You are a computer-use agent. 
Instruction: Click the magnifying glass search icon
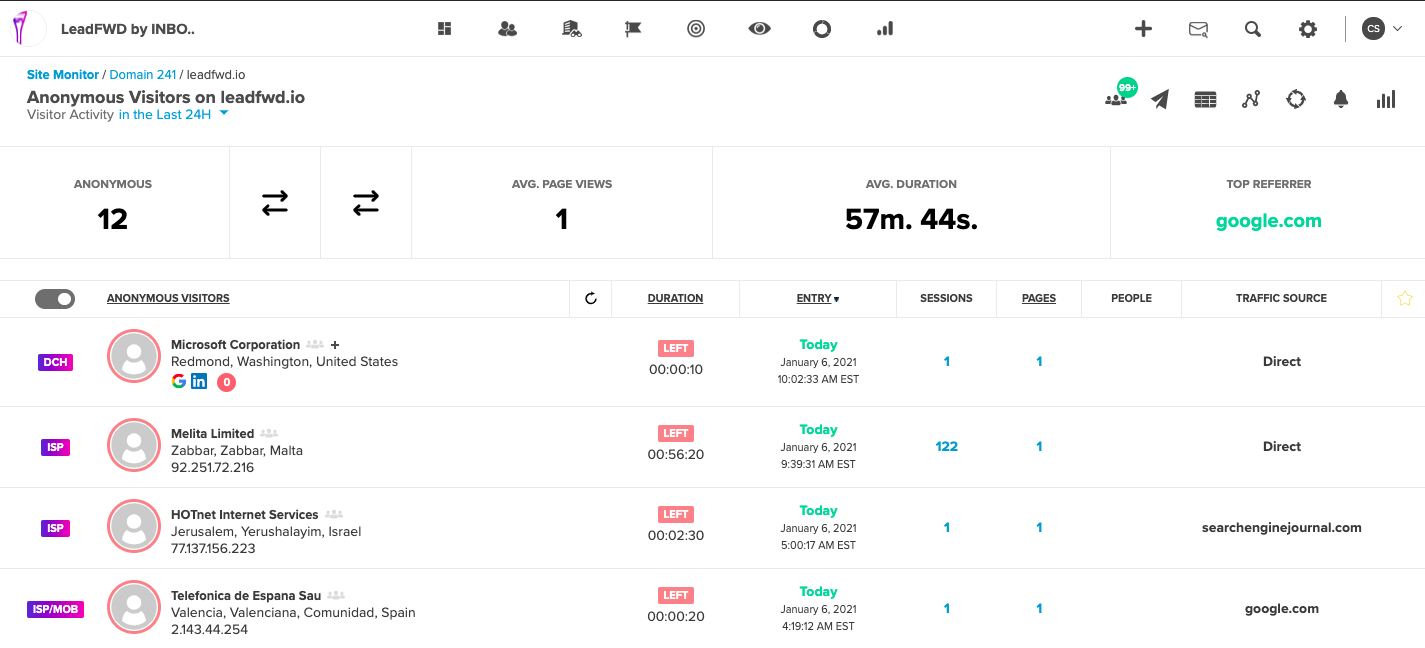pos(1253,29)
